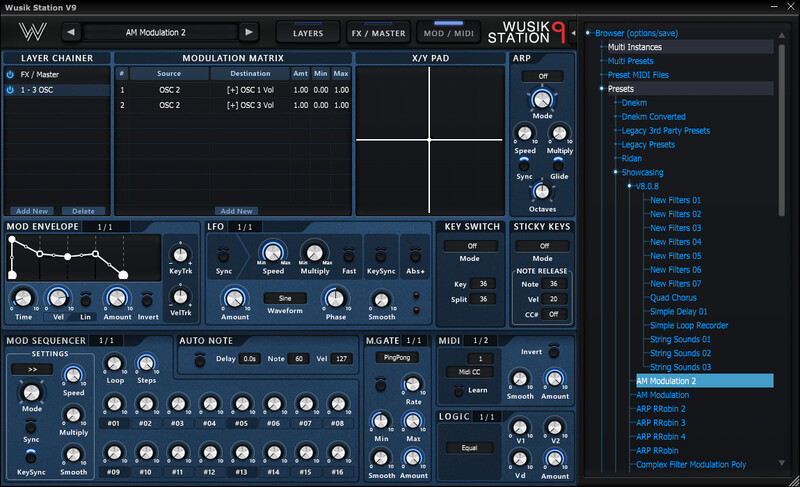The height and width of the screenshot is (487, 800).
Task: Click the Mod Sequencer step #01 knob
Action: (114, 404)
